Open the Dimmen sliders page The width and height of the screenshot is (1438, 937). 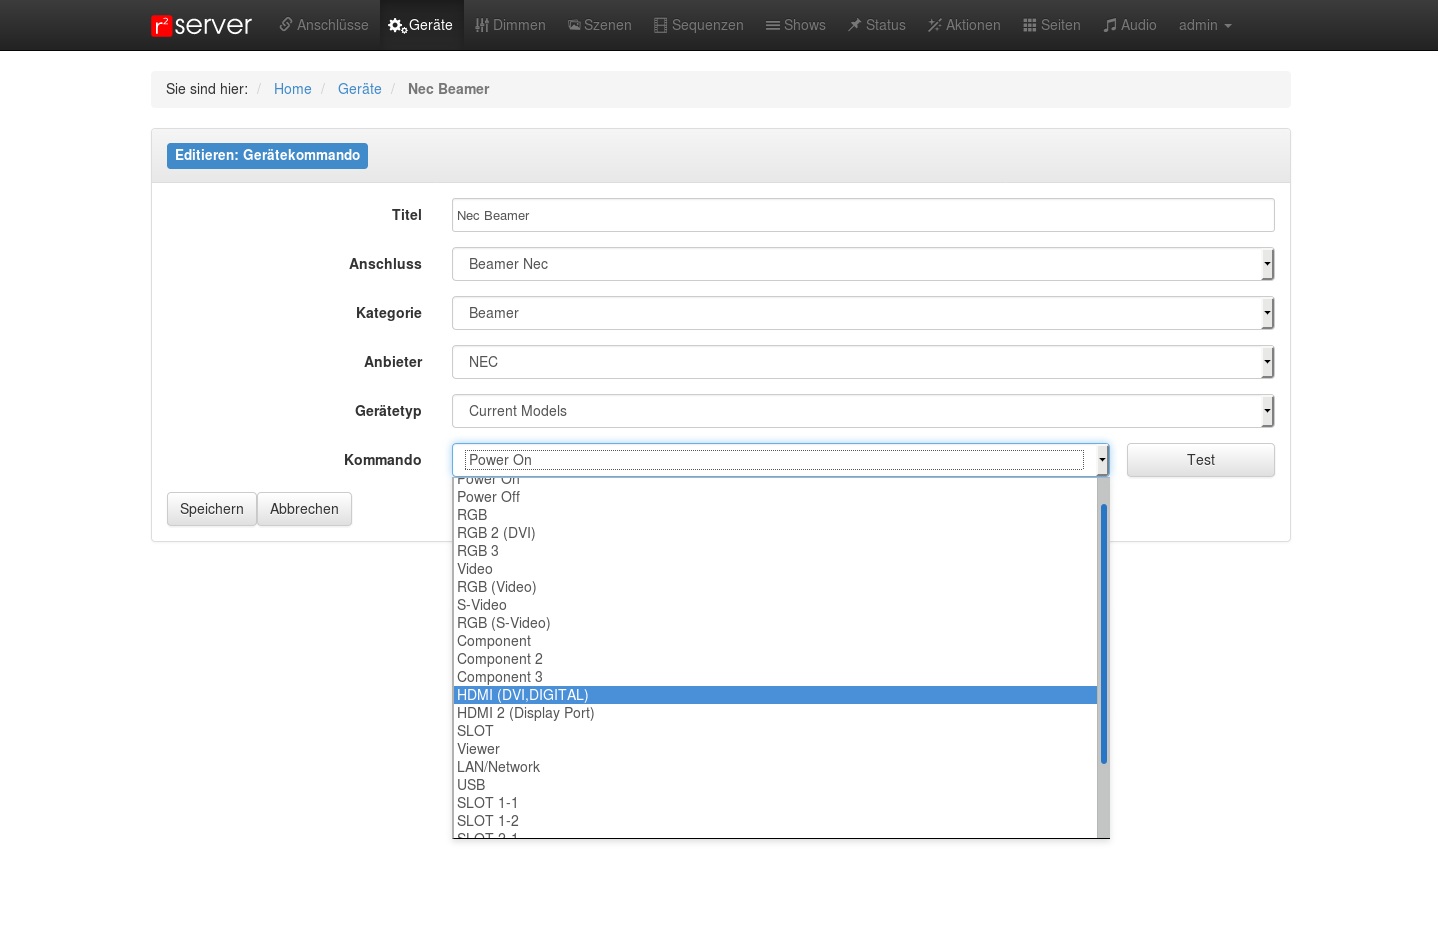pos(510,25)
